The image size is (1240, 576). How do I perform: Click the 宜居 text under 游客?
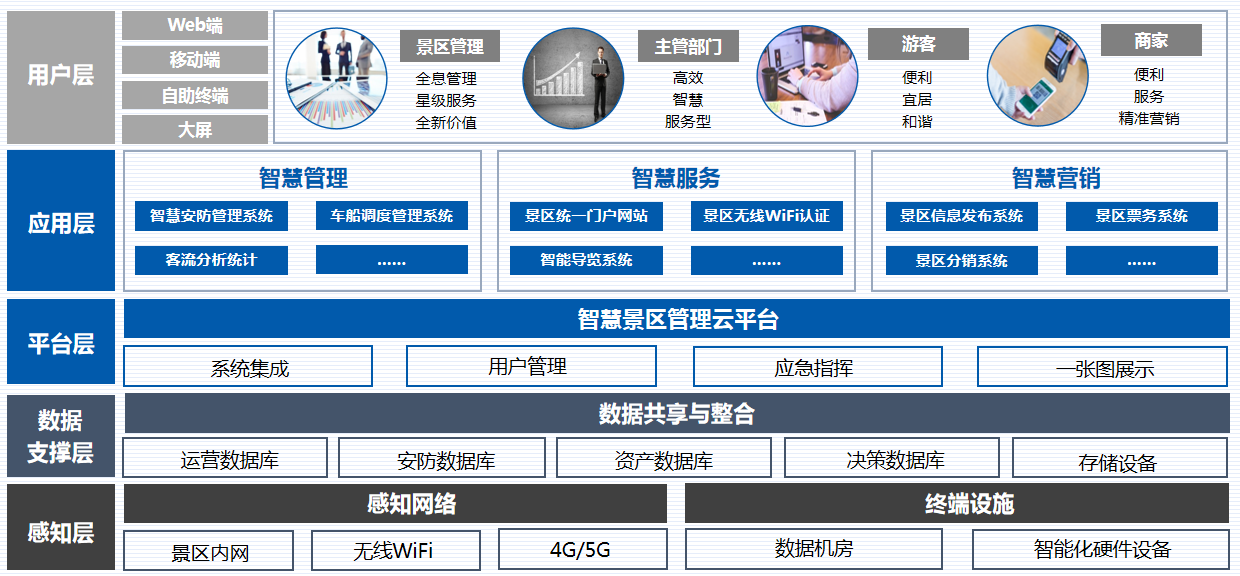[x=917, y=99]
